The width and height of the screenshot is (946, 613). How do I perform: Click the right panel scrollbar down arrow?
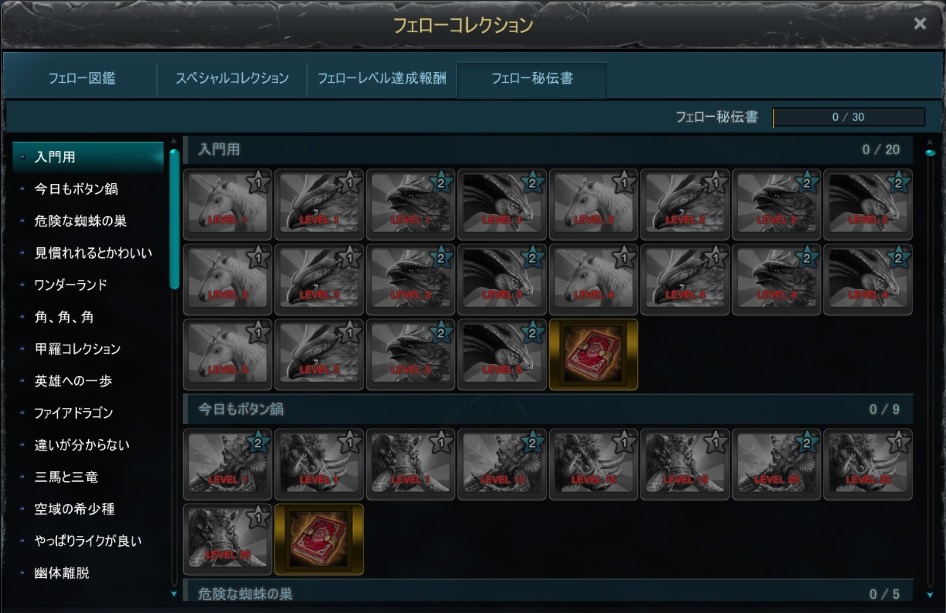click(930, 595)
